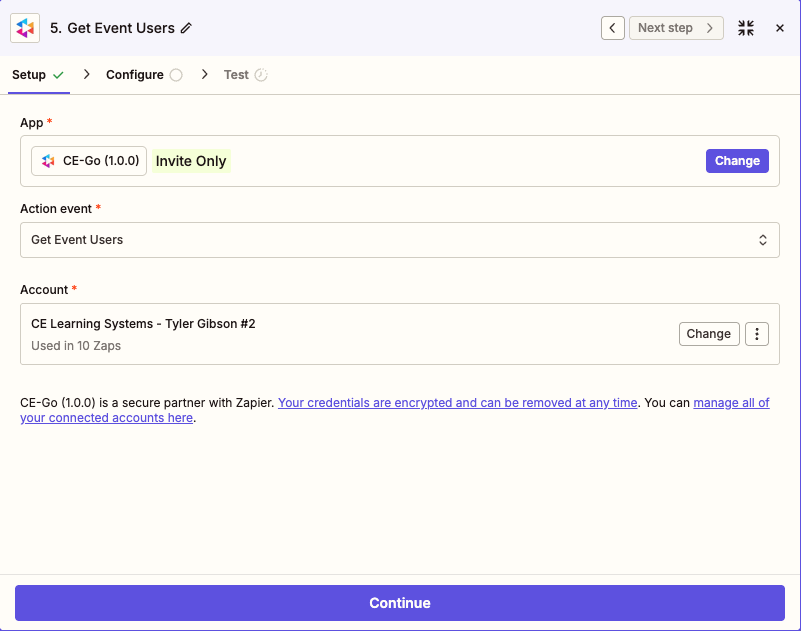Image resolution: width=801 pixels, height=631 pixels.
Task: Click the chevron between Configure and Test
Action: (x=204, y=75)
